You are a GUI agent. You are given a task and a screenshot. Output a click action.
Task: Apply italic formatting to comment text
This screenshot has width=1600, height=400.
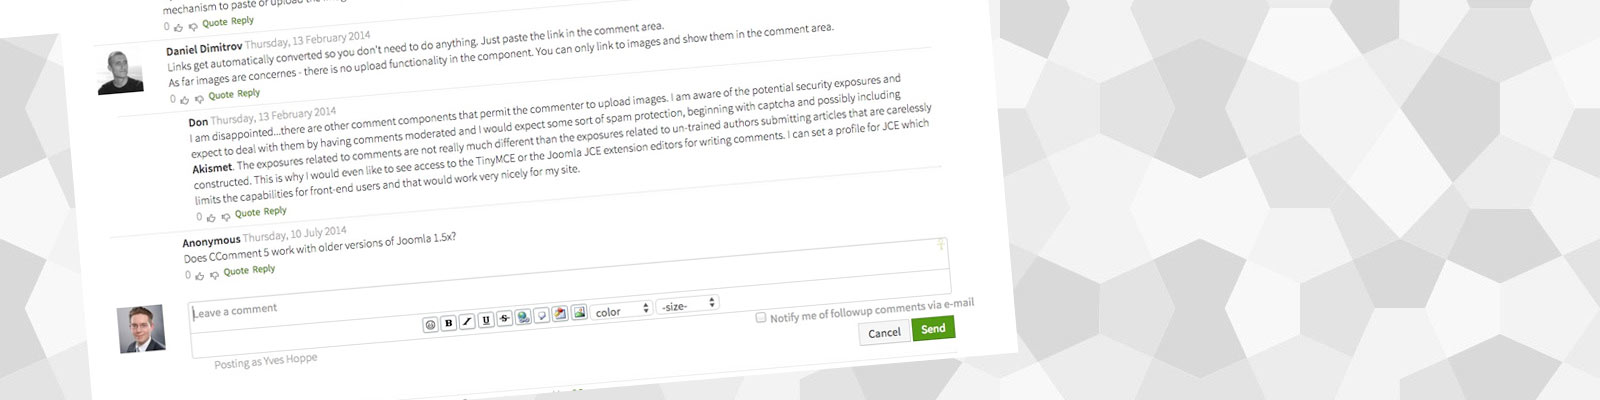click(467, 322)
